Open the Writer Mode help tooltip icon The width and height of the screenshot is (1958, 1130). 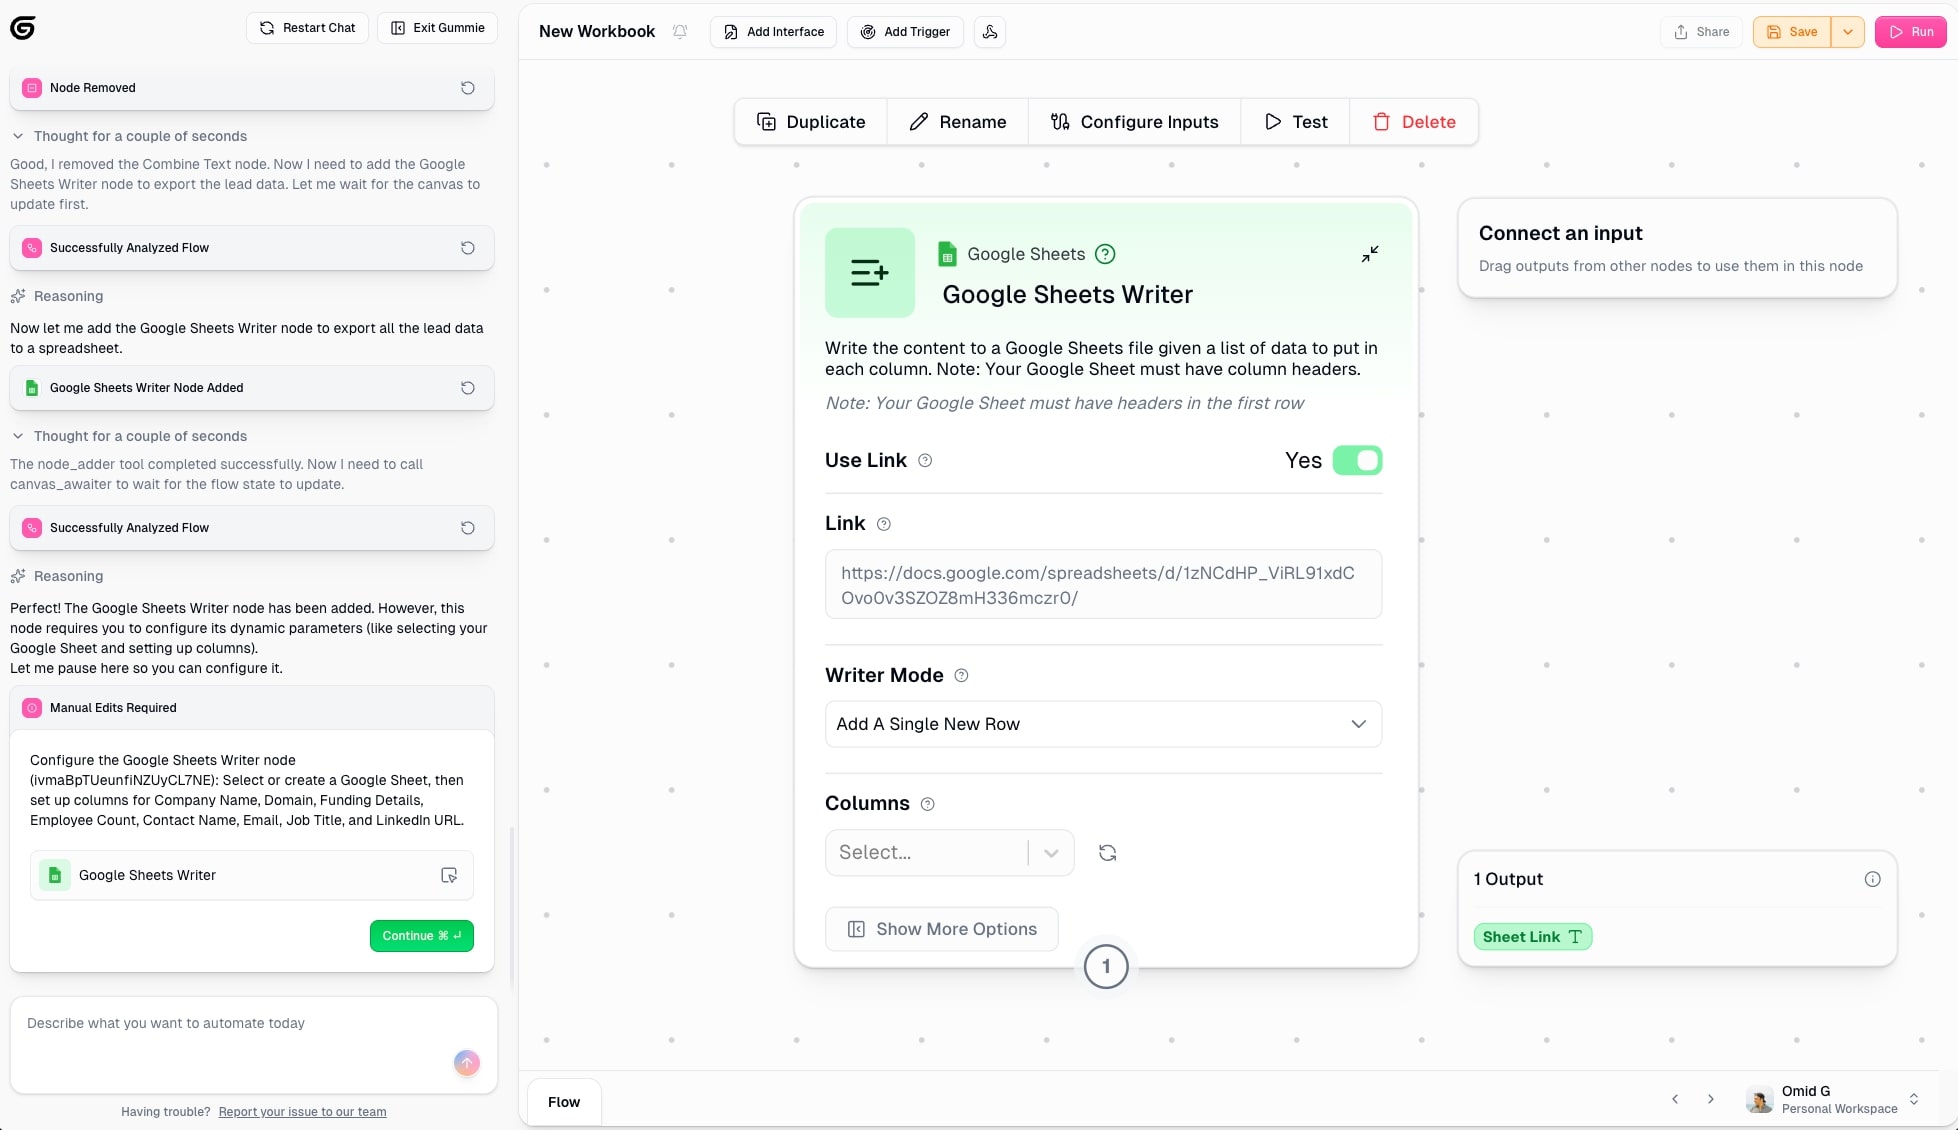[x=960, y=675]
